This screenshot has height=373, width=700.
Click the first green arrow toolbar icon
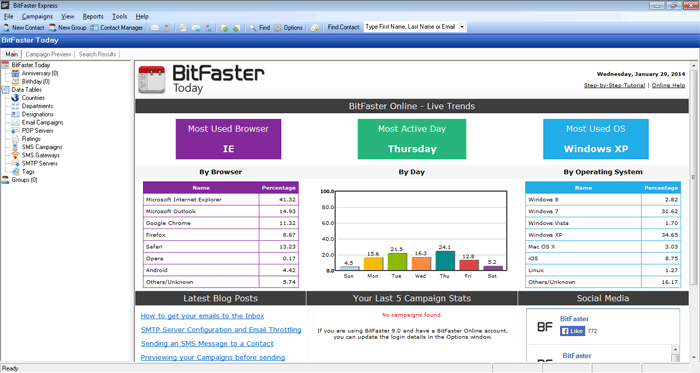225,28
